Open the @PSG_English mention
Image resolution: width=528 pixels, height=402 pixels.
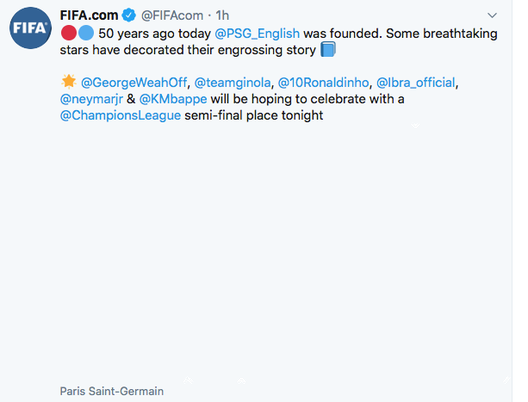[x=257, y=34]
